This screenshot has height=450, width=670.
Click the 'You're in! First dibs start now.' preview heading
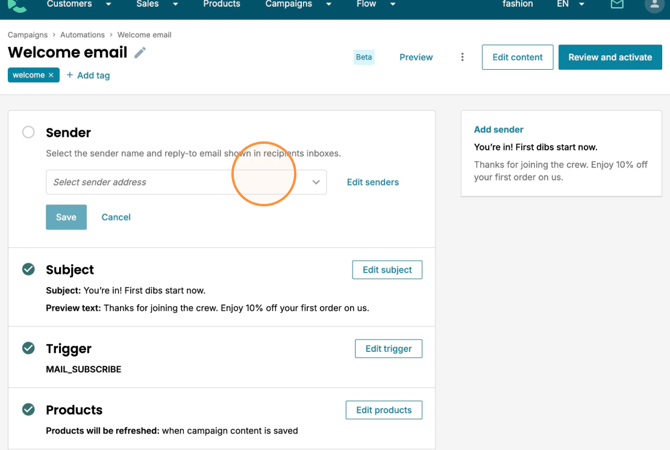pos(535,147)
